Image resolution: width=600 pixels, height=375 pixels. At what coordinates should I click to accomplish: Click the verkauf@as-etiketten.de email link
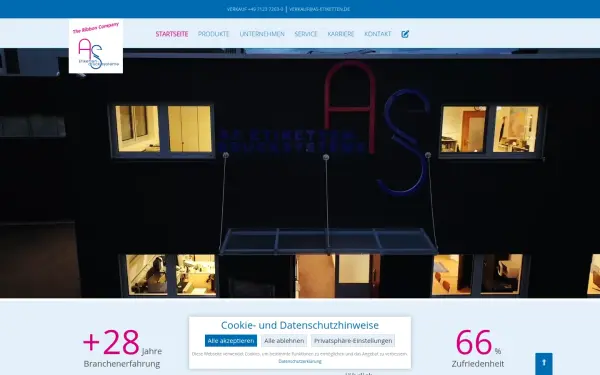[x=320, y=9]
